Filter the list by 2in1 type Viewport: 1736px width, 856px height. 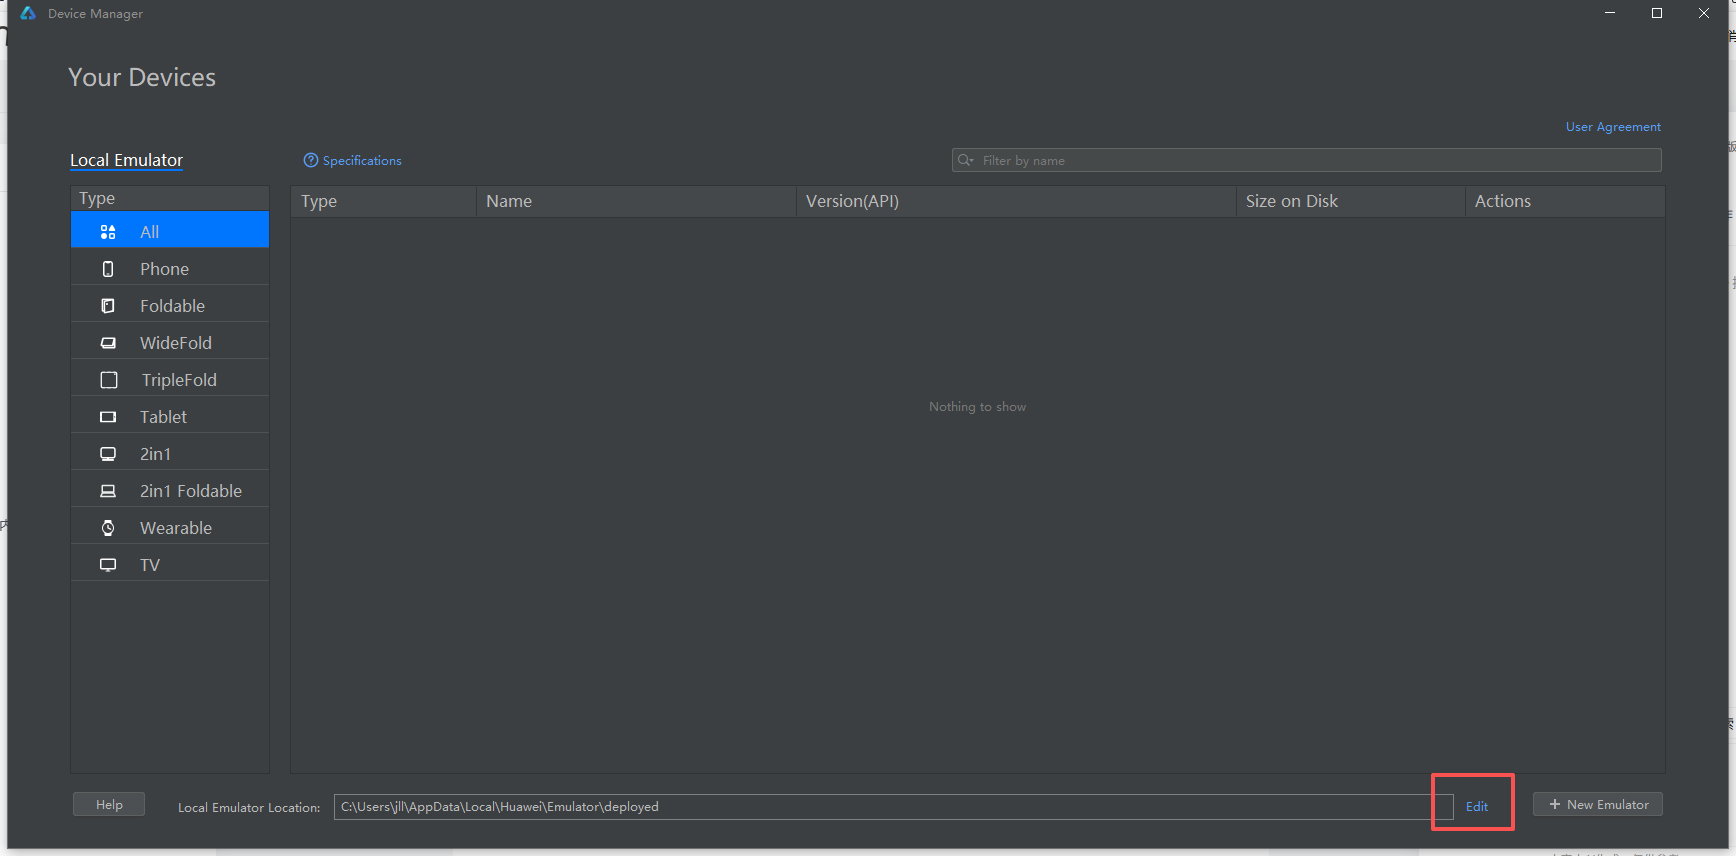click(170, 454)
